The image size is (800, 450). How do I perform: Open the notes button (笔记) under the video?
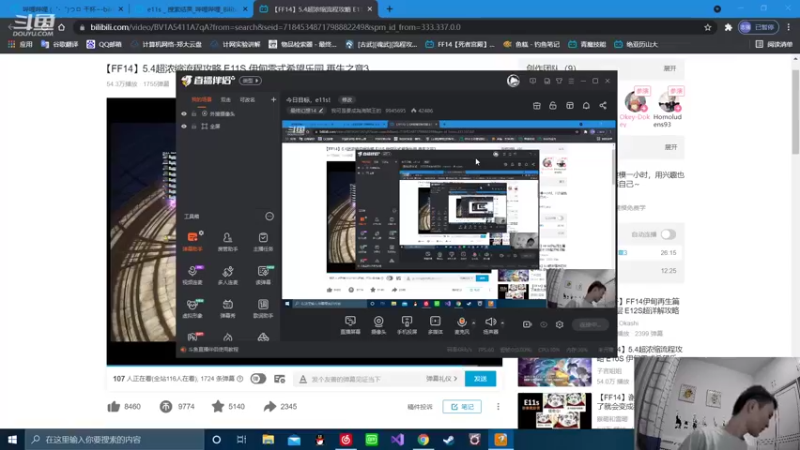click(462, 407)
